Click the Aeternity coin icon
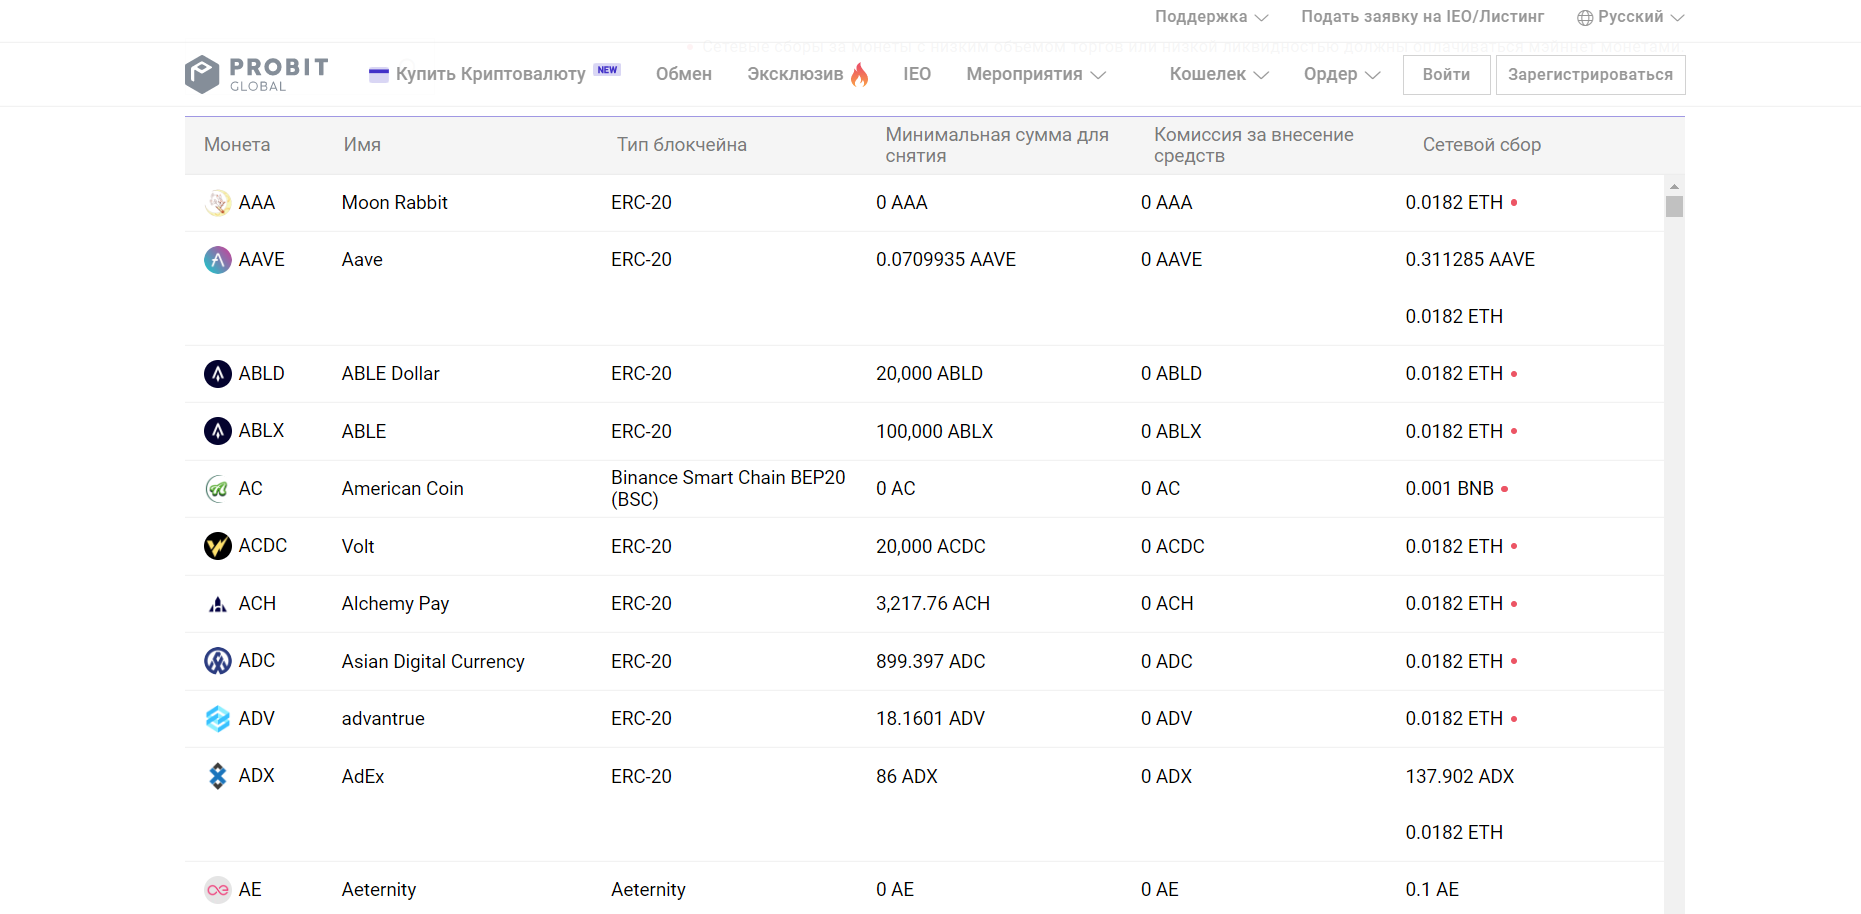Screen dimensions: 1861x914 click(217, 889)
